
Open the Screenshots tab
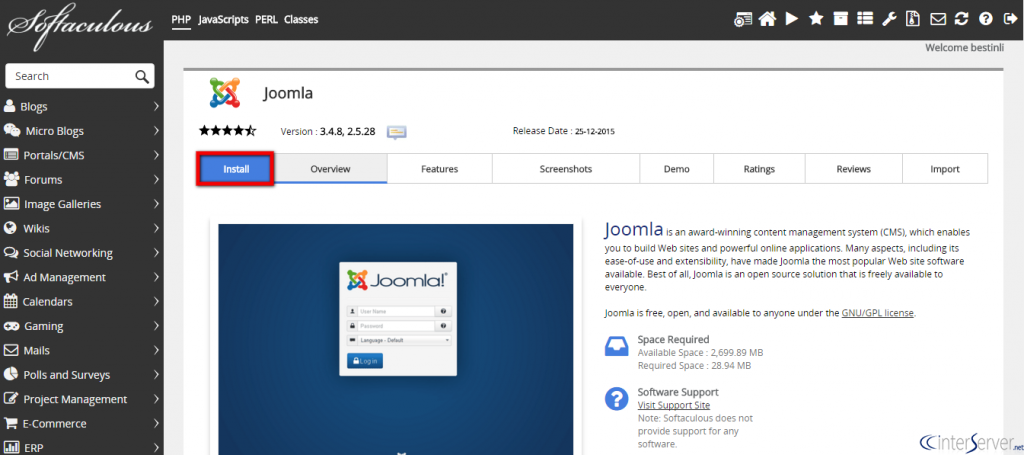566,169
